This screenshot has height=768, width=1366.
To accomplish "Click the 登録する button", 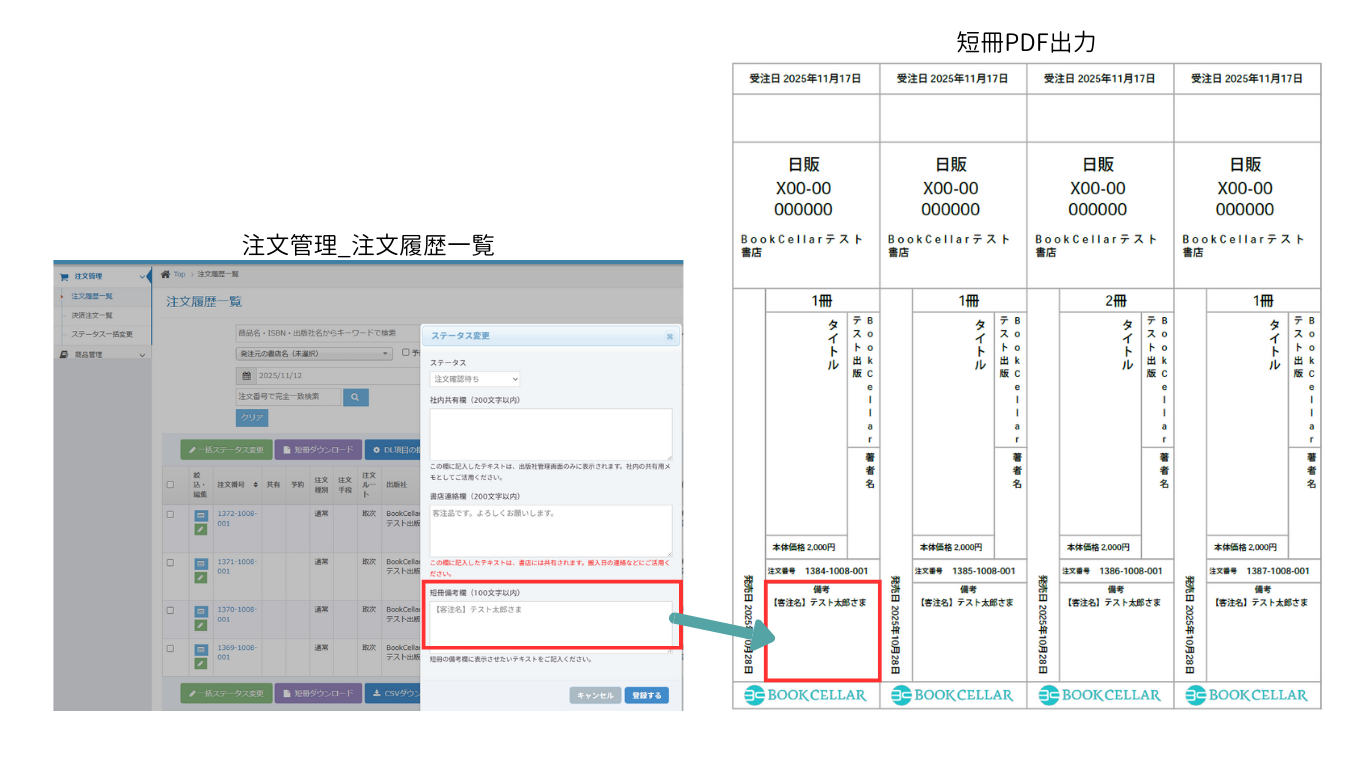I will click(646, 695).
